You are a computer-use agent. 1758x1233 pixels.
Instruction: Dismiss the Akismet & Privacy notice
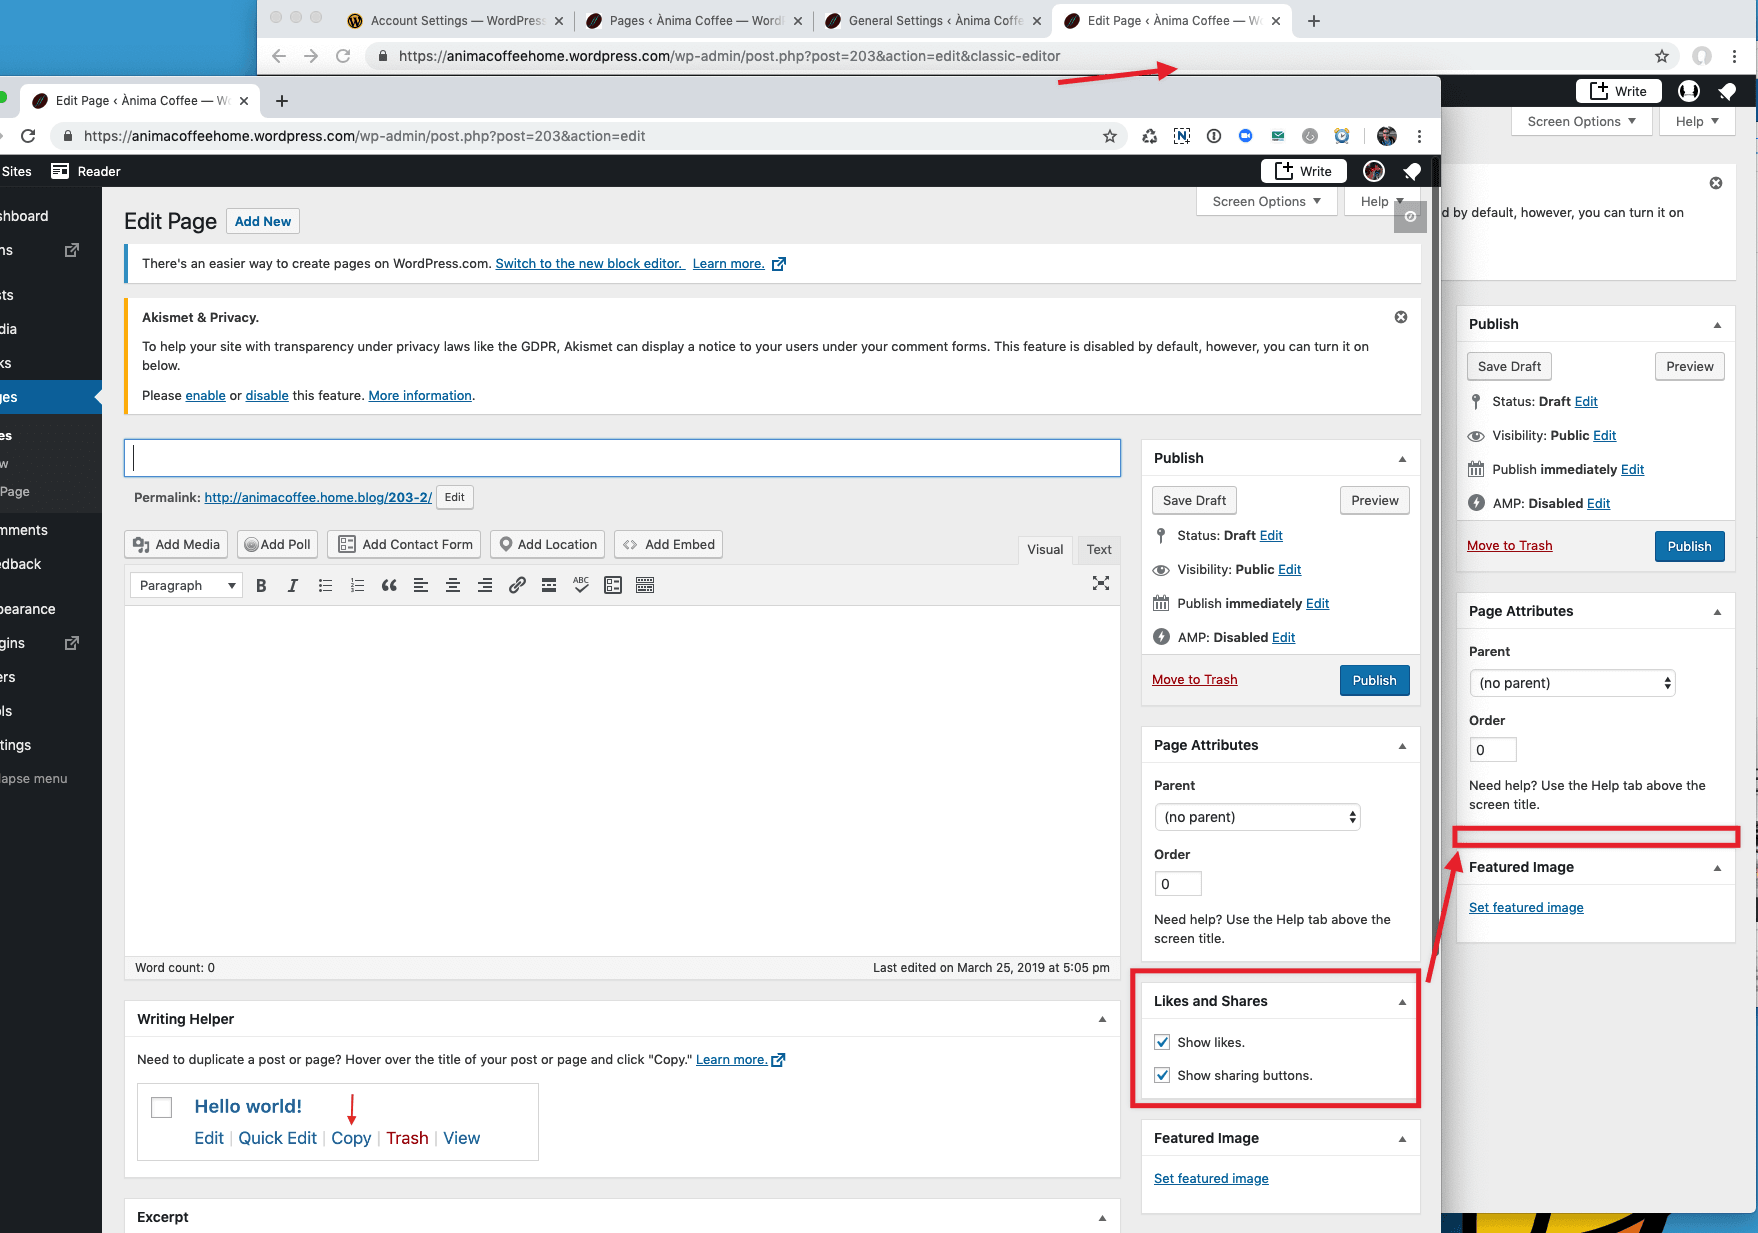pyautogui.click(x=1401, y=317)
